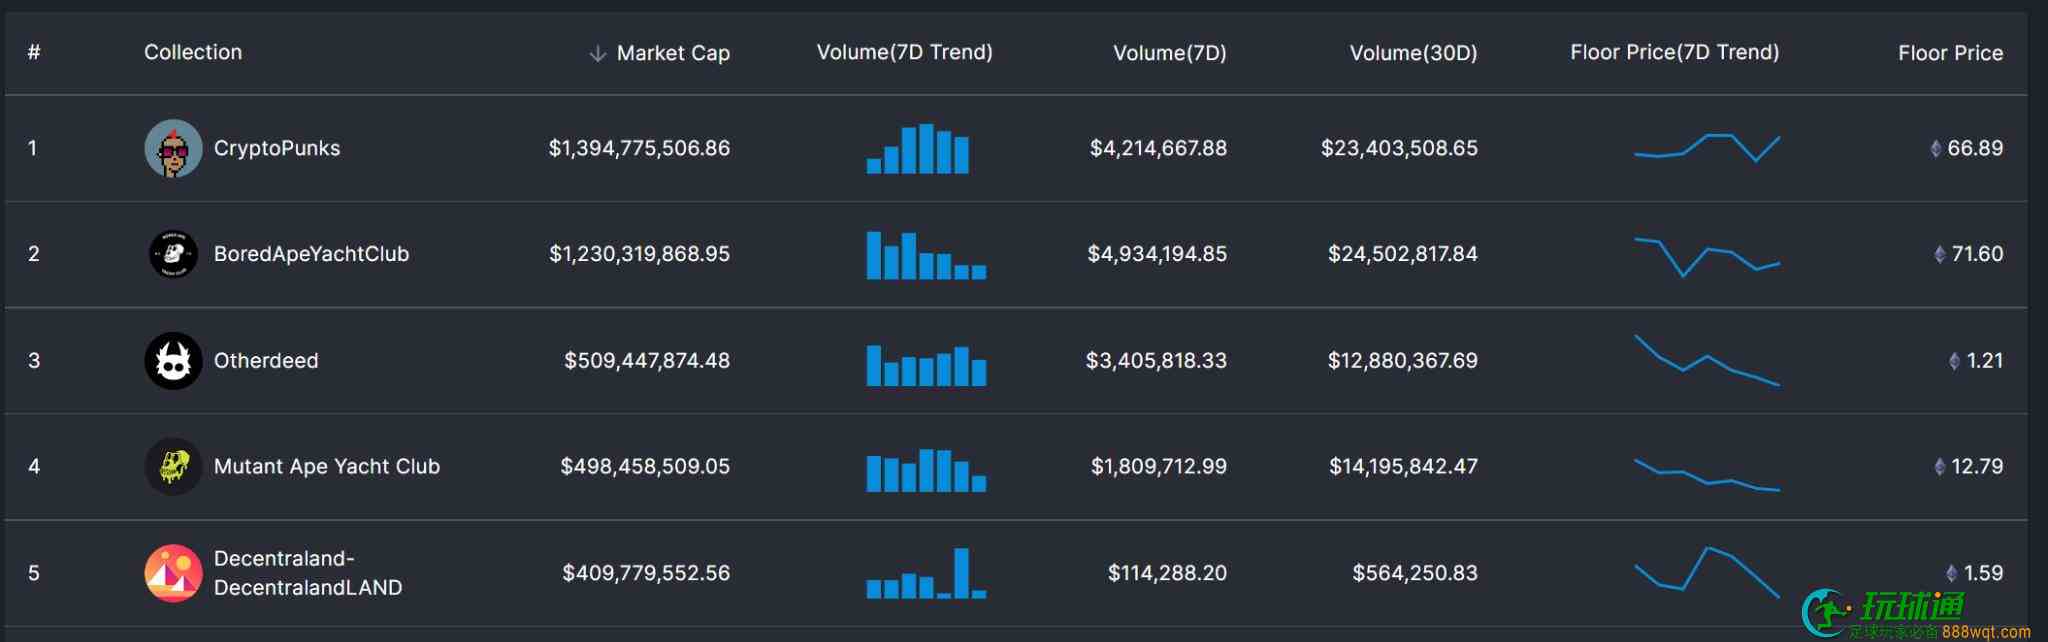
Task: Click the CryptoPunks volume bar chart
Action: pos(917,148)
